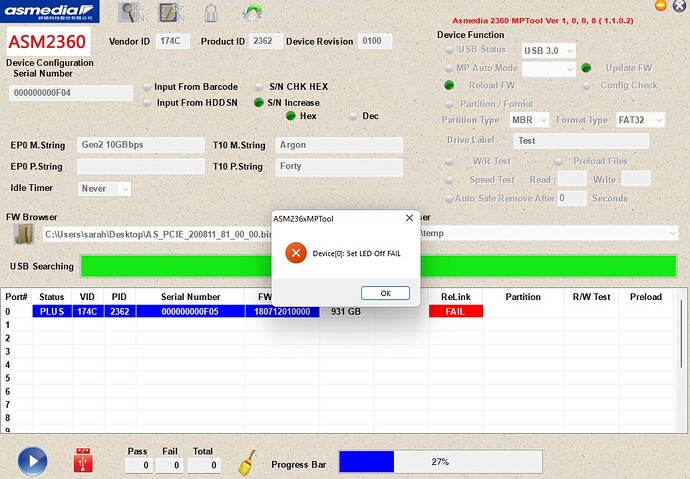Image resolution: width=690 pixels, height=479 pixels.
Task: Select Input From HDD SN option
Action: click(x=147, y=103)
